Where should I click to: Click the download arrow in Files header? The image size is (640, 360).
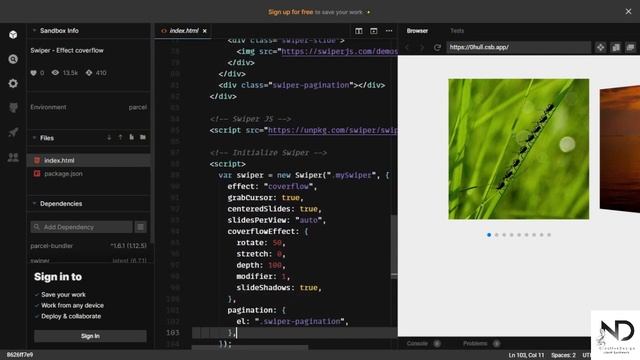[x=109, y=138]
